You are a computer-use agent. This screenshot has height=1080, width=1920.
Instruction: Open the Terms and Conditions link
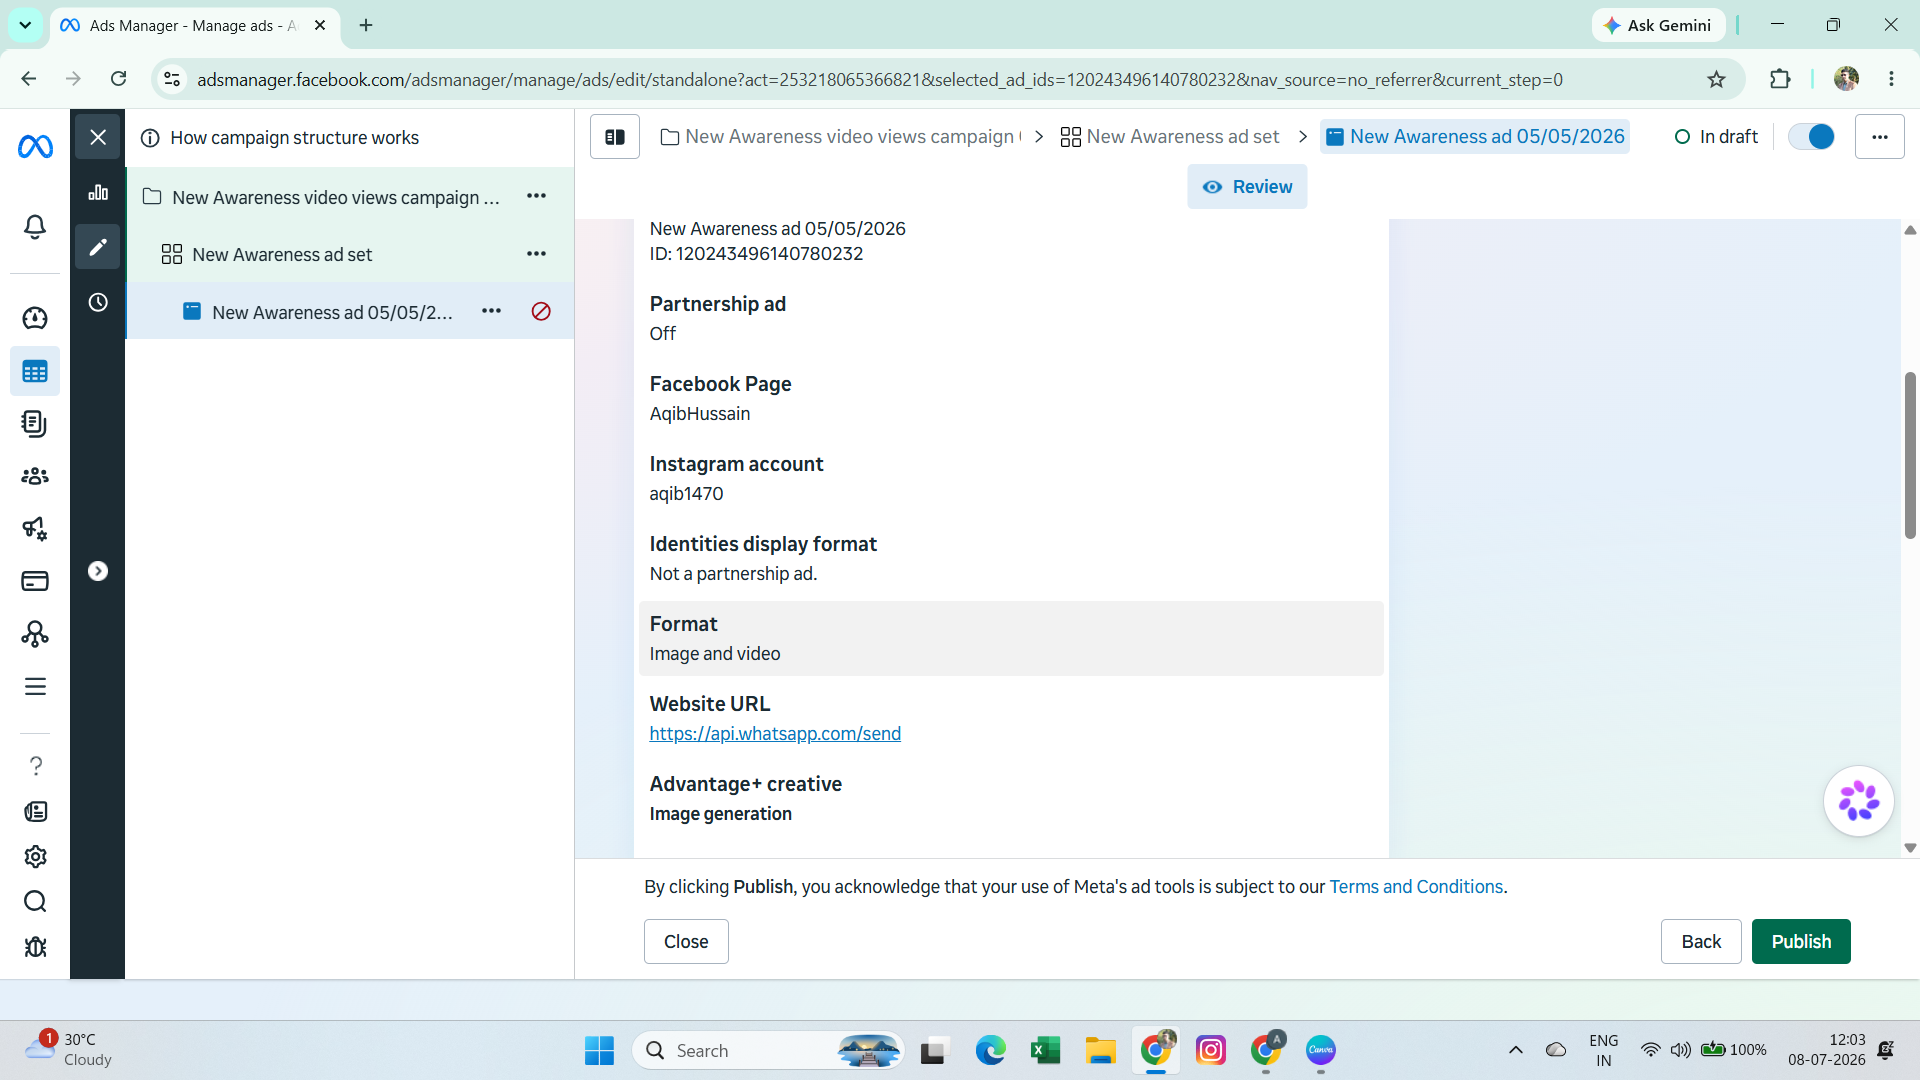(1416, 887)
